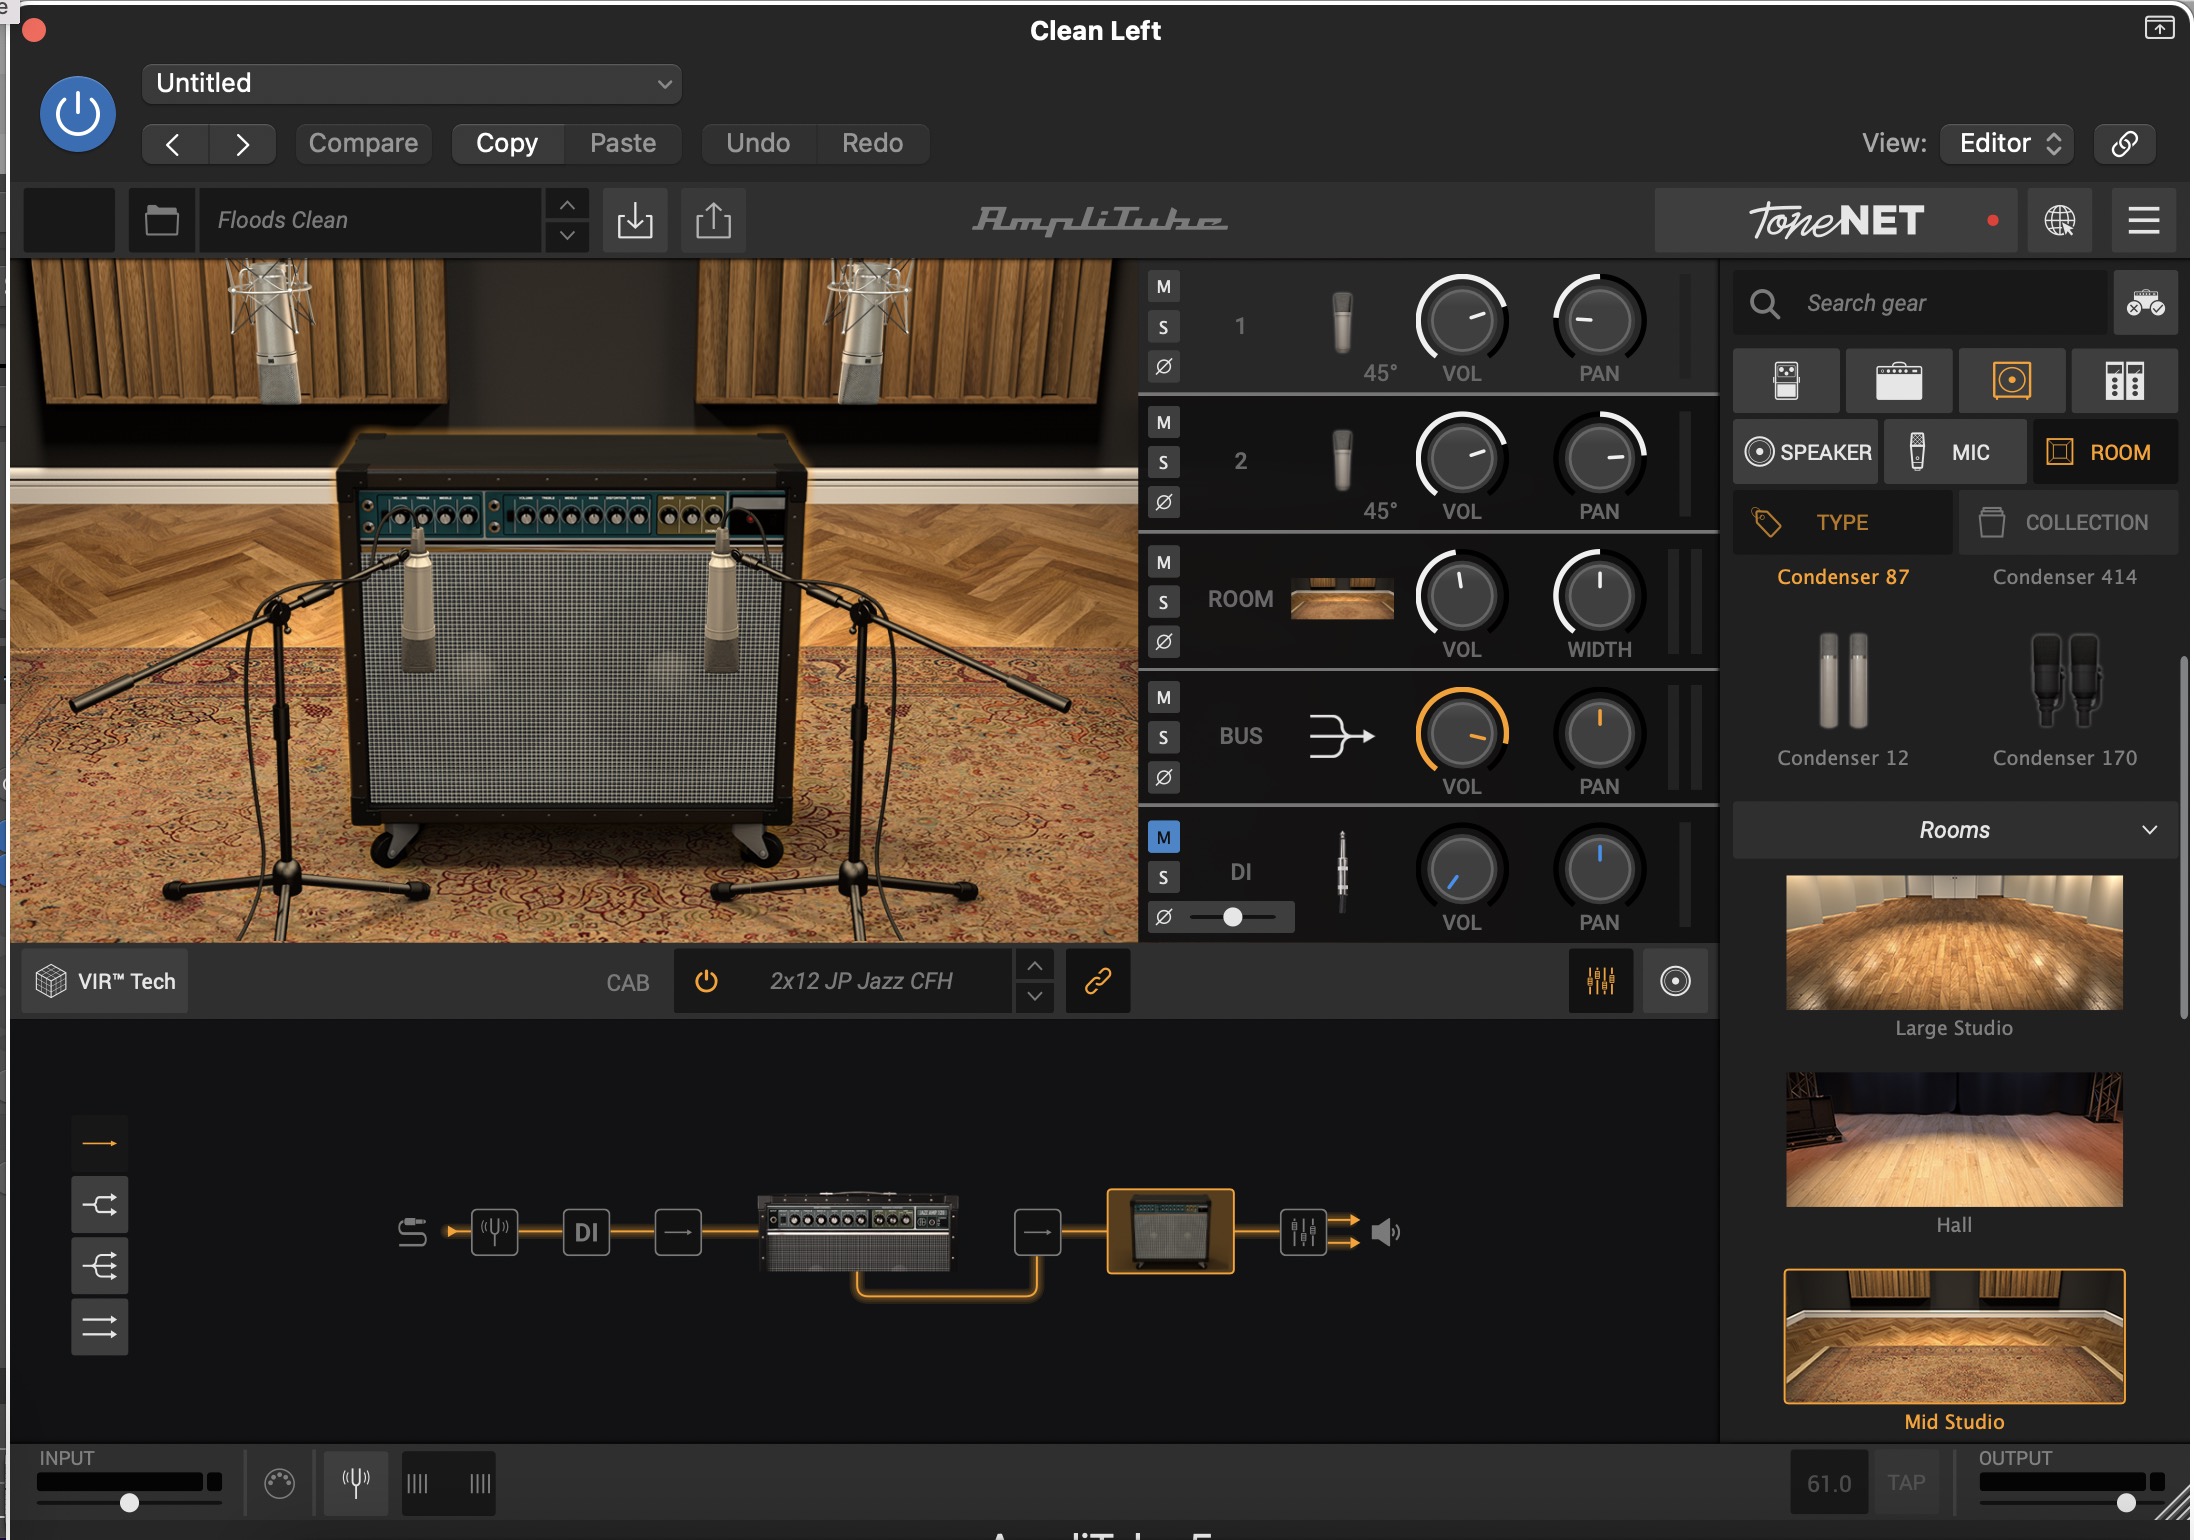Open the ToneNET globe icon
Viewport: 2194px width, 1540px height.
point(2059,220)
